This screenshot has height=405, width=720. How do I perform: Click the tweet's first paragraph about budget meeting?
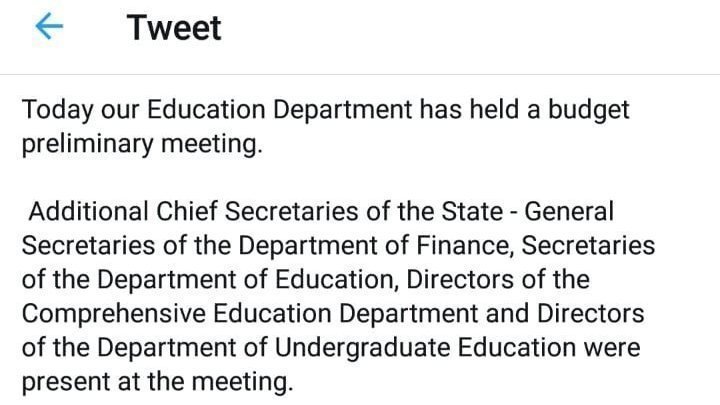click(325, 126)
